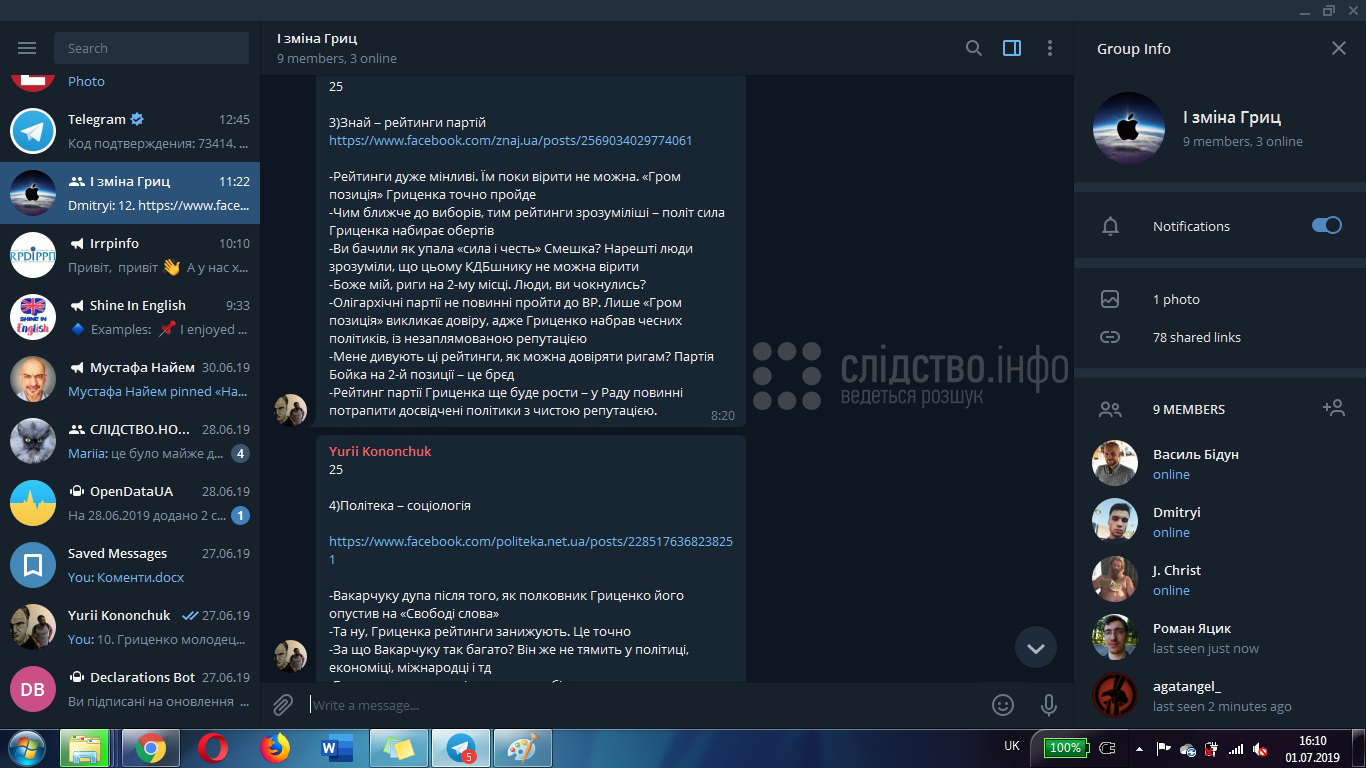The width and height of the screenshot is (1366, 768).
Task: Click the volume speaker tray icon
Action: (1262, 748)
